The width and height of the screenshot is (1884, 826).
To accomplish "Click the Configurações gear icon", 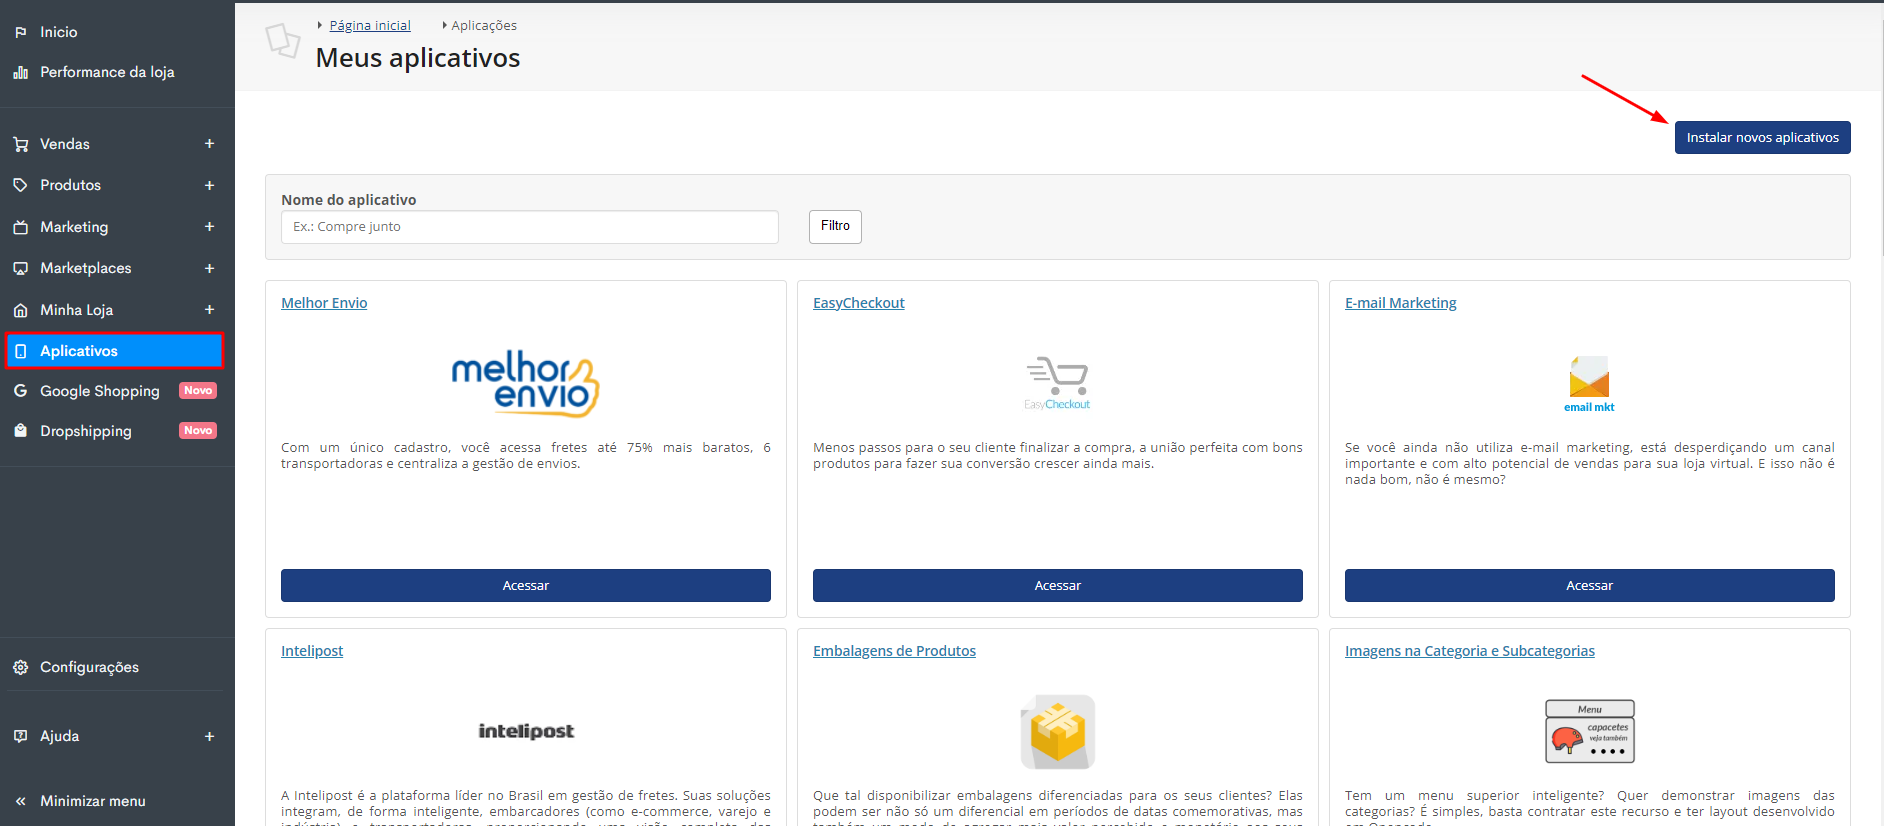I will (20, 667).
